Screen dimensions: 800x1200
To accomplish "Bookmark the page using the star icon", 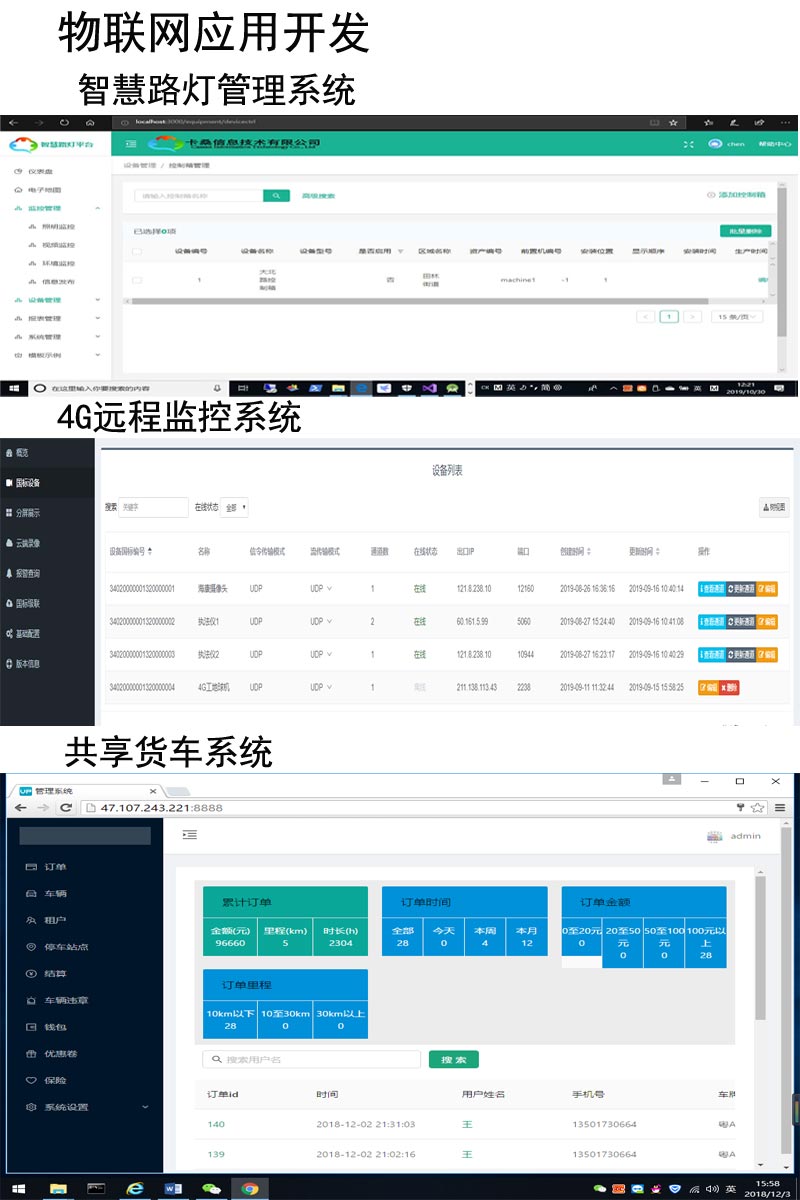I will (758, 807).
